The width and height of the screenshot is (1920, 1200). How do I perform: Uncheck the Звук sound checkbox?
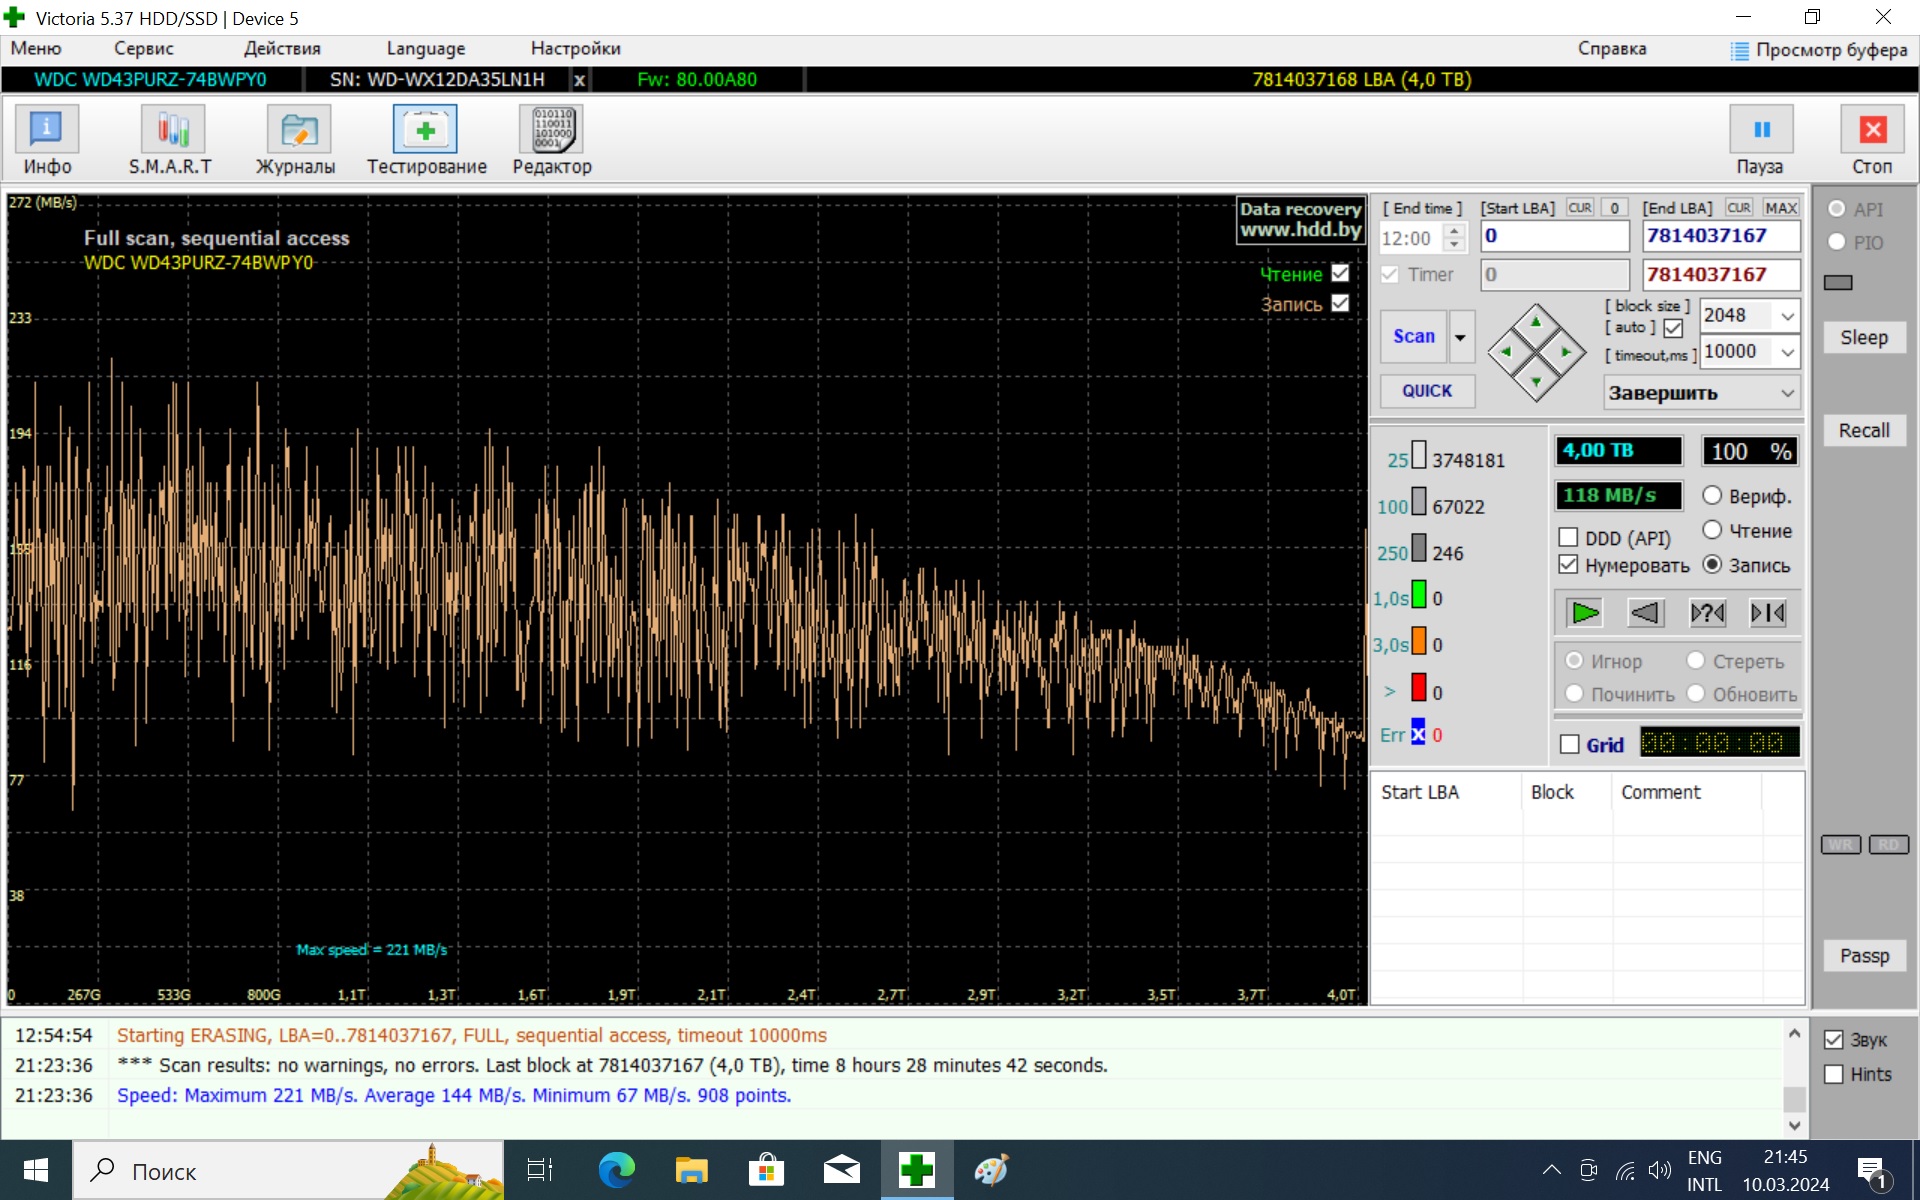(1833, 1040)
